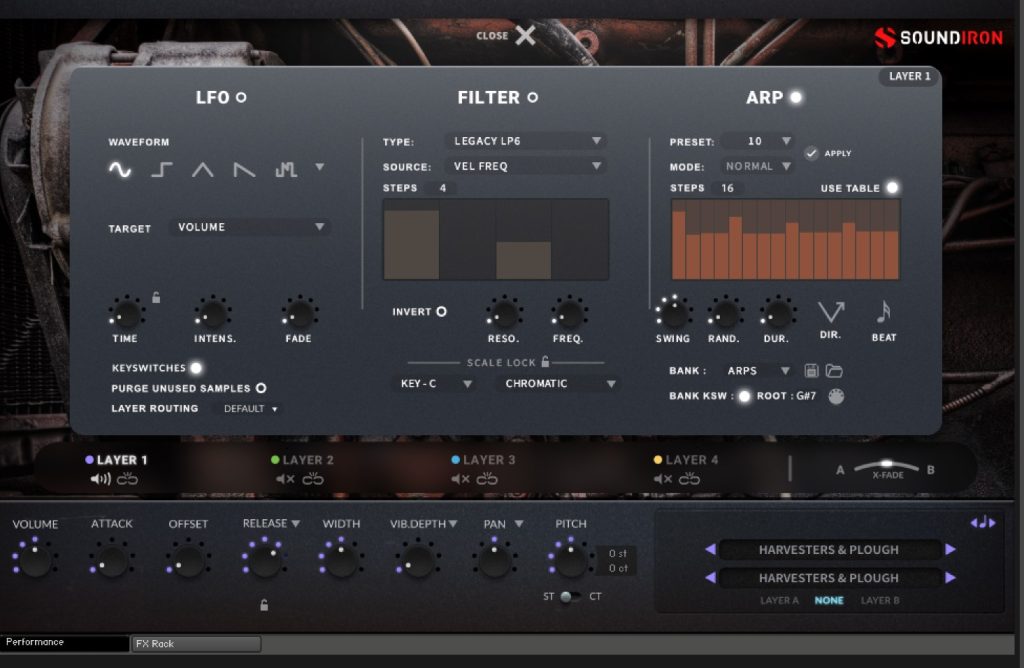The image size is (1024, 668).
Task: Toggle the Keyswitches switch
Action: click(196, 368)
